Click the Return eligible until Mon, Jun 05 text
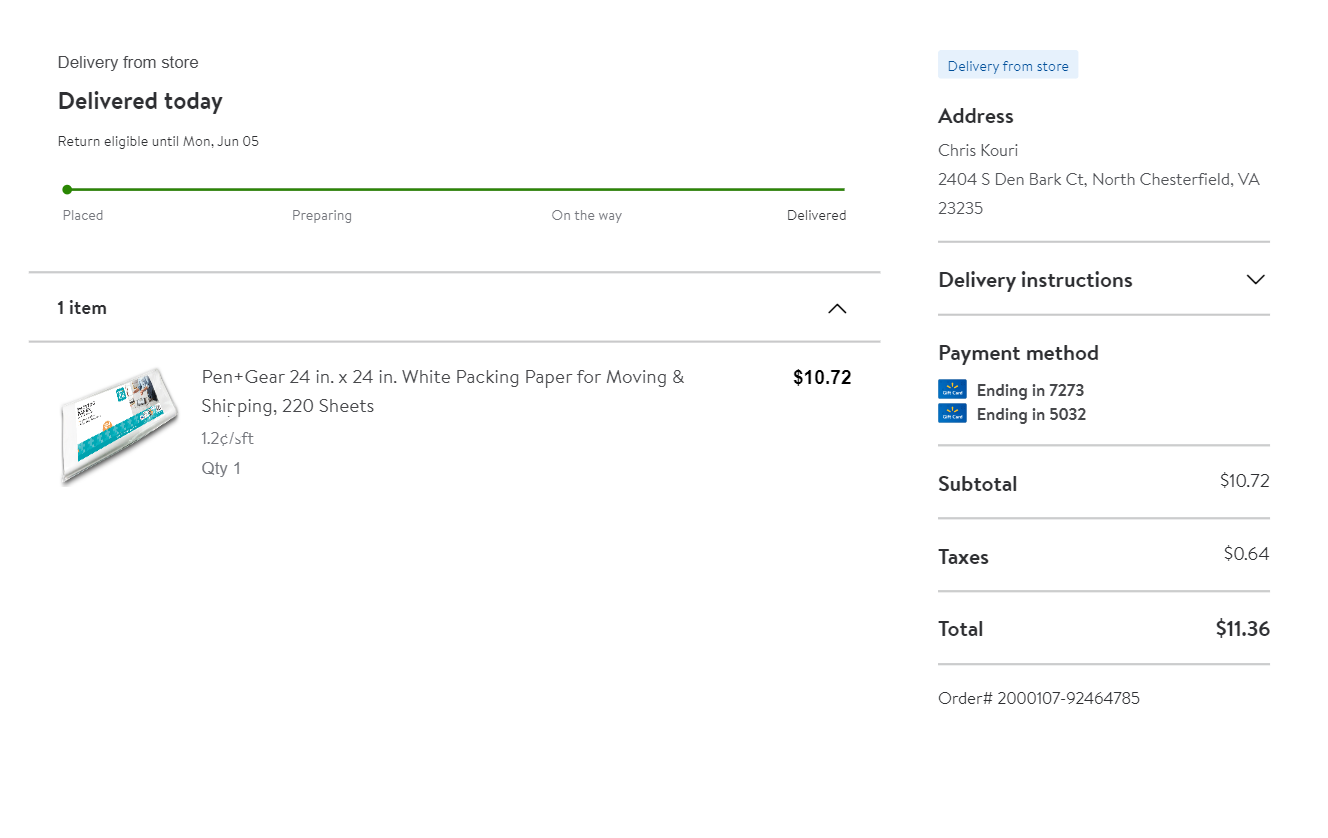 (158, 141)
